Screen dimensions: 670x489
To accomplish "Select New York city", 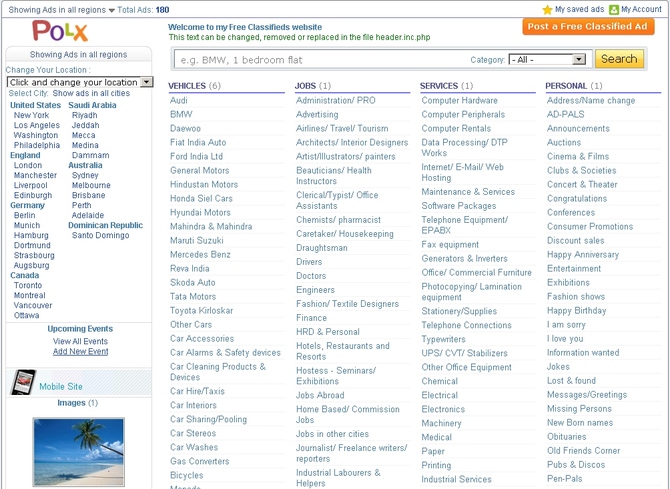I will (x=31, y=115).
